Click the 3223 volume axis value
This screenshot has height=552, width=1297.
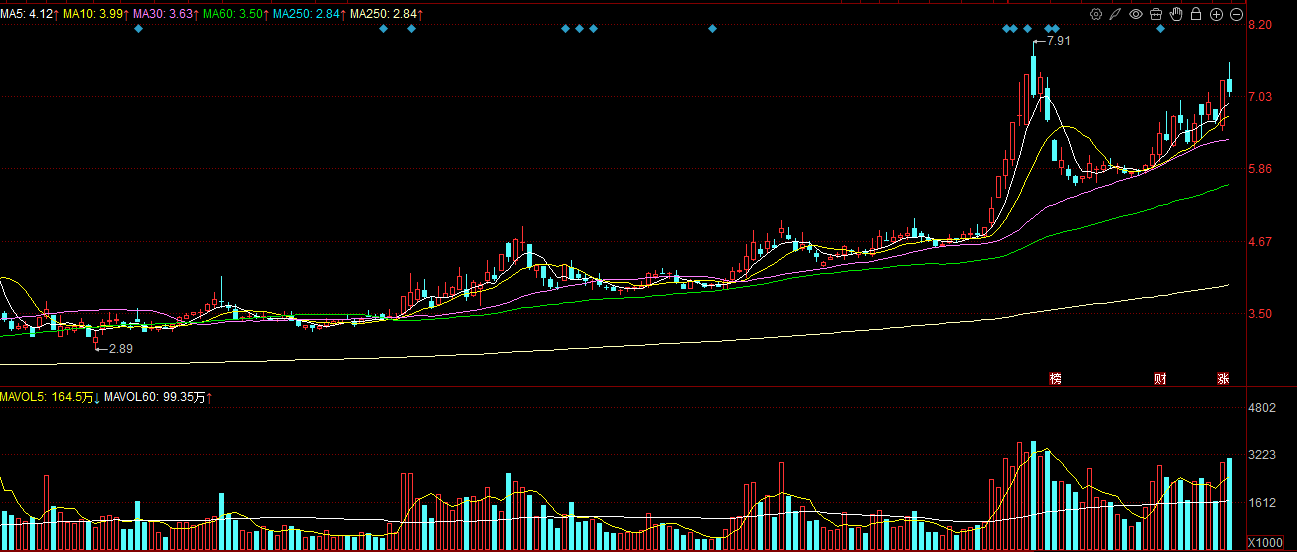(x=1263, y=454)
